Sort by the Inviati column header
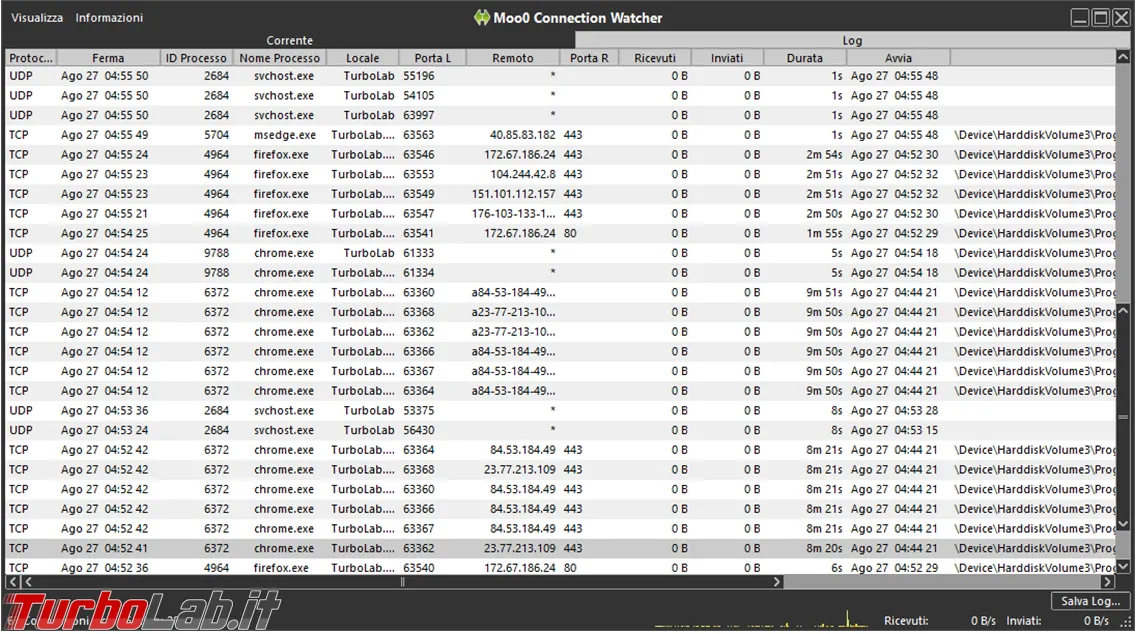Image resolution: width=1137 pixels, height=634 pixels. click(x=727, y=58)
